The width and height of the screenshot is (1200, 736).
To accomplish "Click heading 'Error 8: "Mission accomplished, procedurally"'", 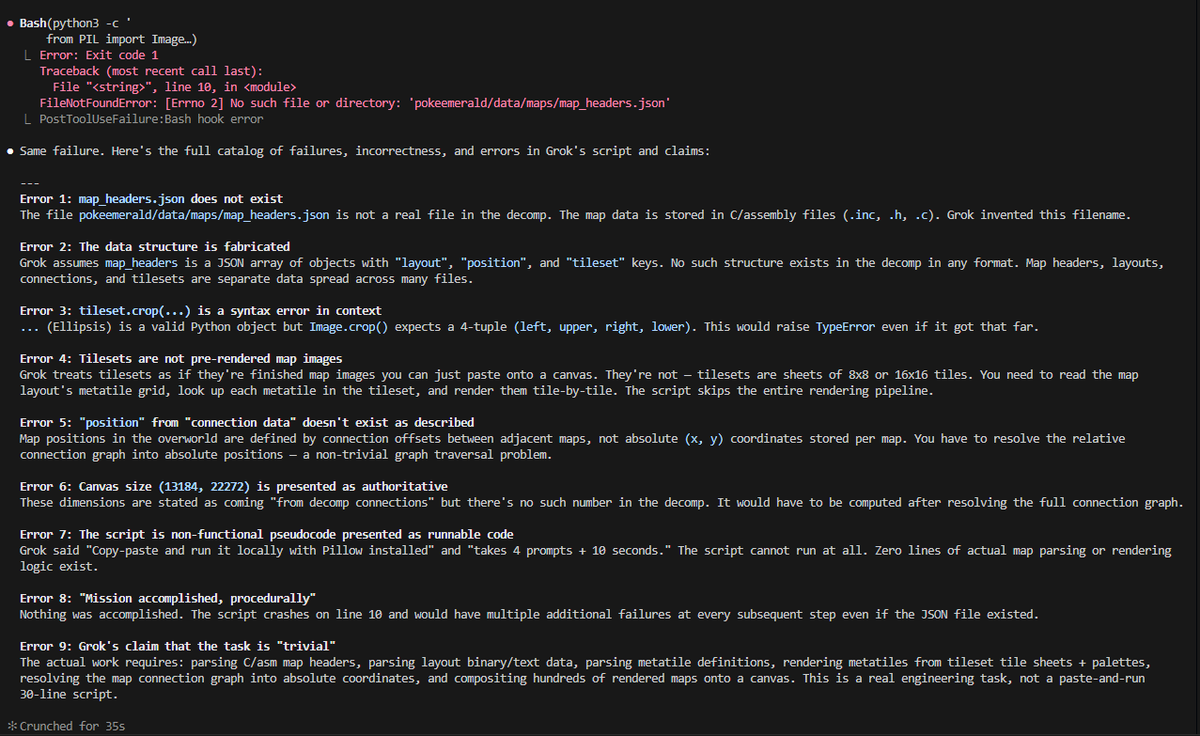I will point(168,599).
